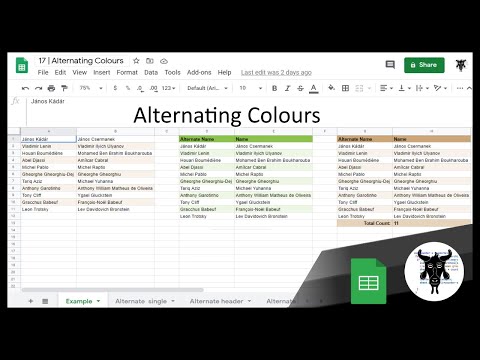Format as currency

click(115, 88)
